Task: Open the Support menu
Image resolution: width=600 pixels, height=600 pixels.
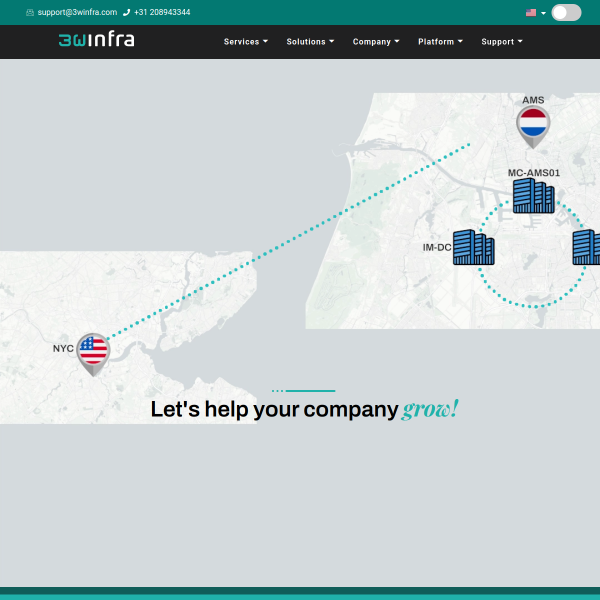Action: point(502,42)
